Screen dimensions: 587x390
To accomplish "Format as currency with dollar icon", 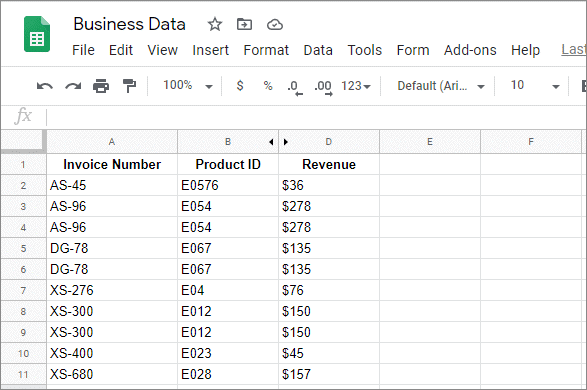I will pos(240,86).
